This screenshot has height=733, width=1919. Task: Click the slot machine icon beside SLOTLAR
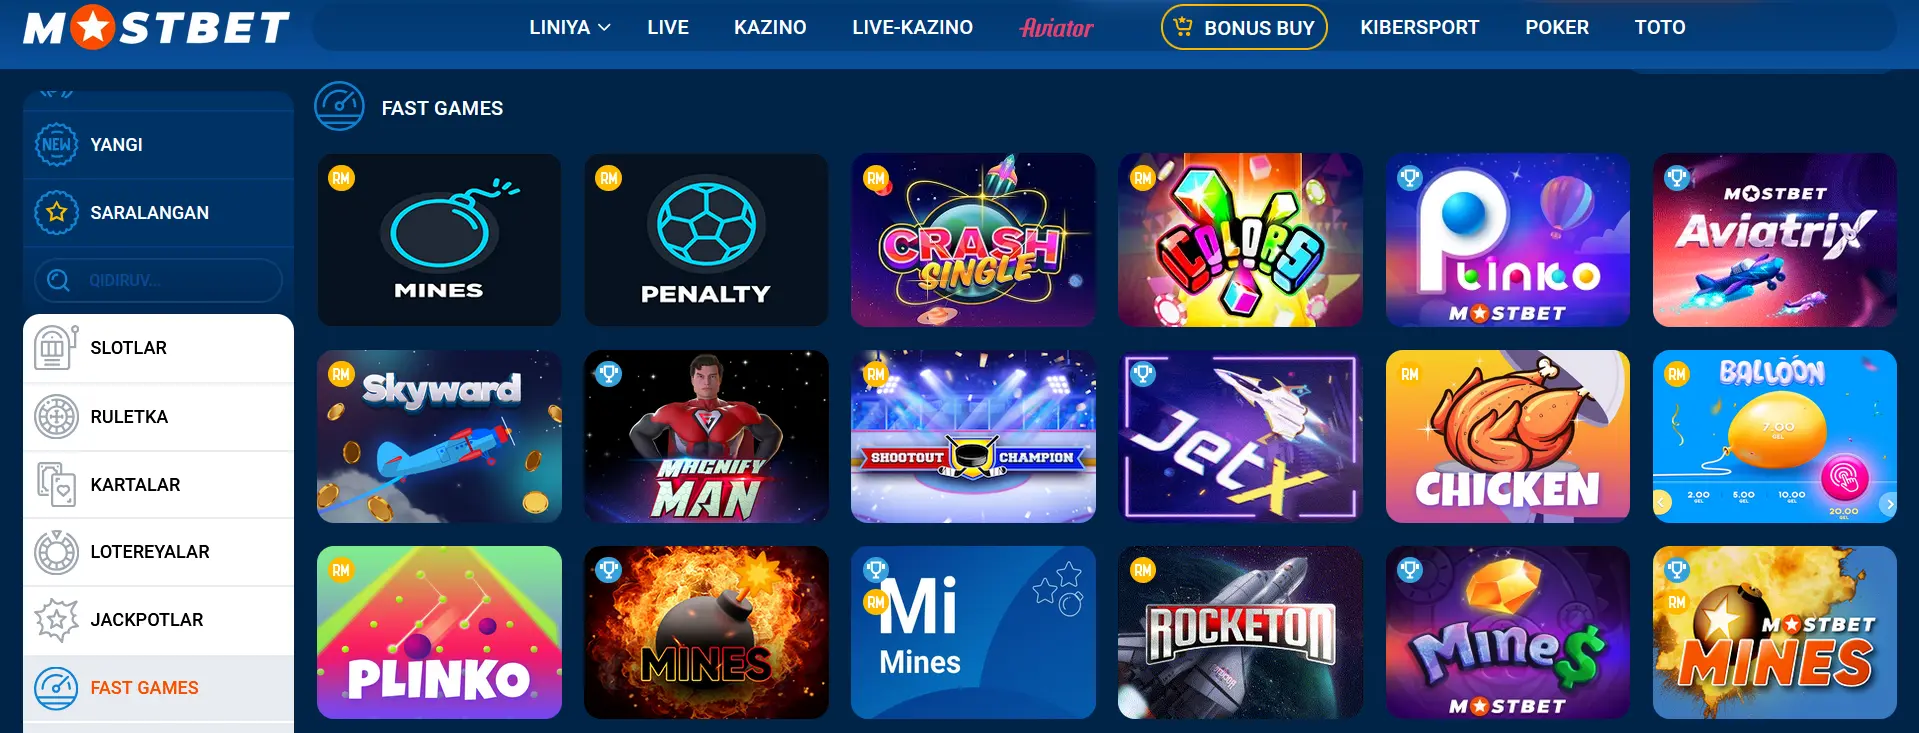point(56,347)
